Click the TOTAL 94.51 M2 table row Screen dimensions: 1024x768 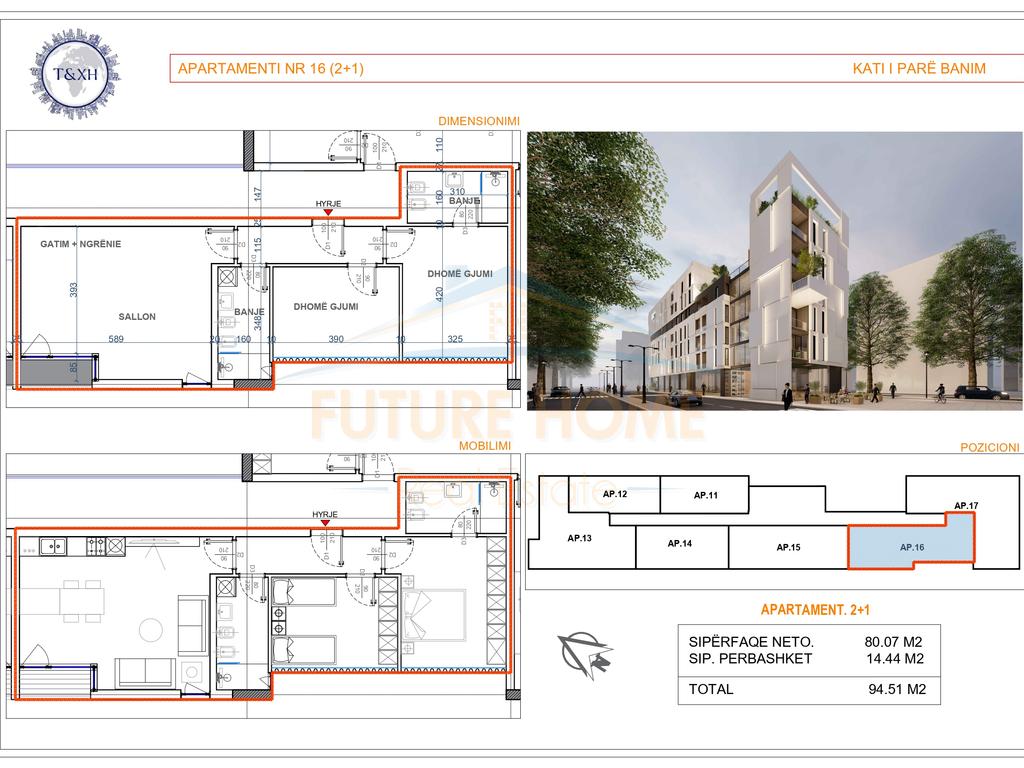tap(809, 689)
